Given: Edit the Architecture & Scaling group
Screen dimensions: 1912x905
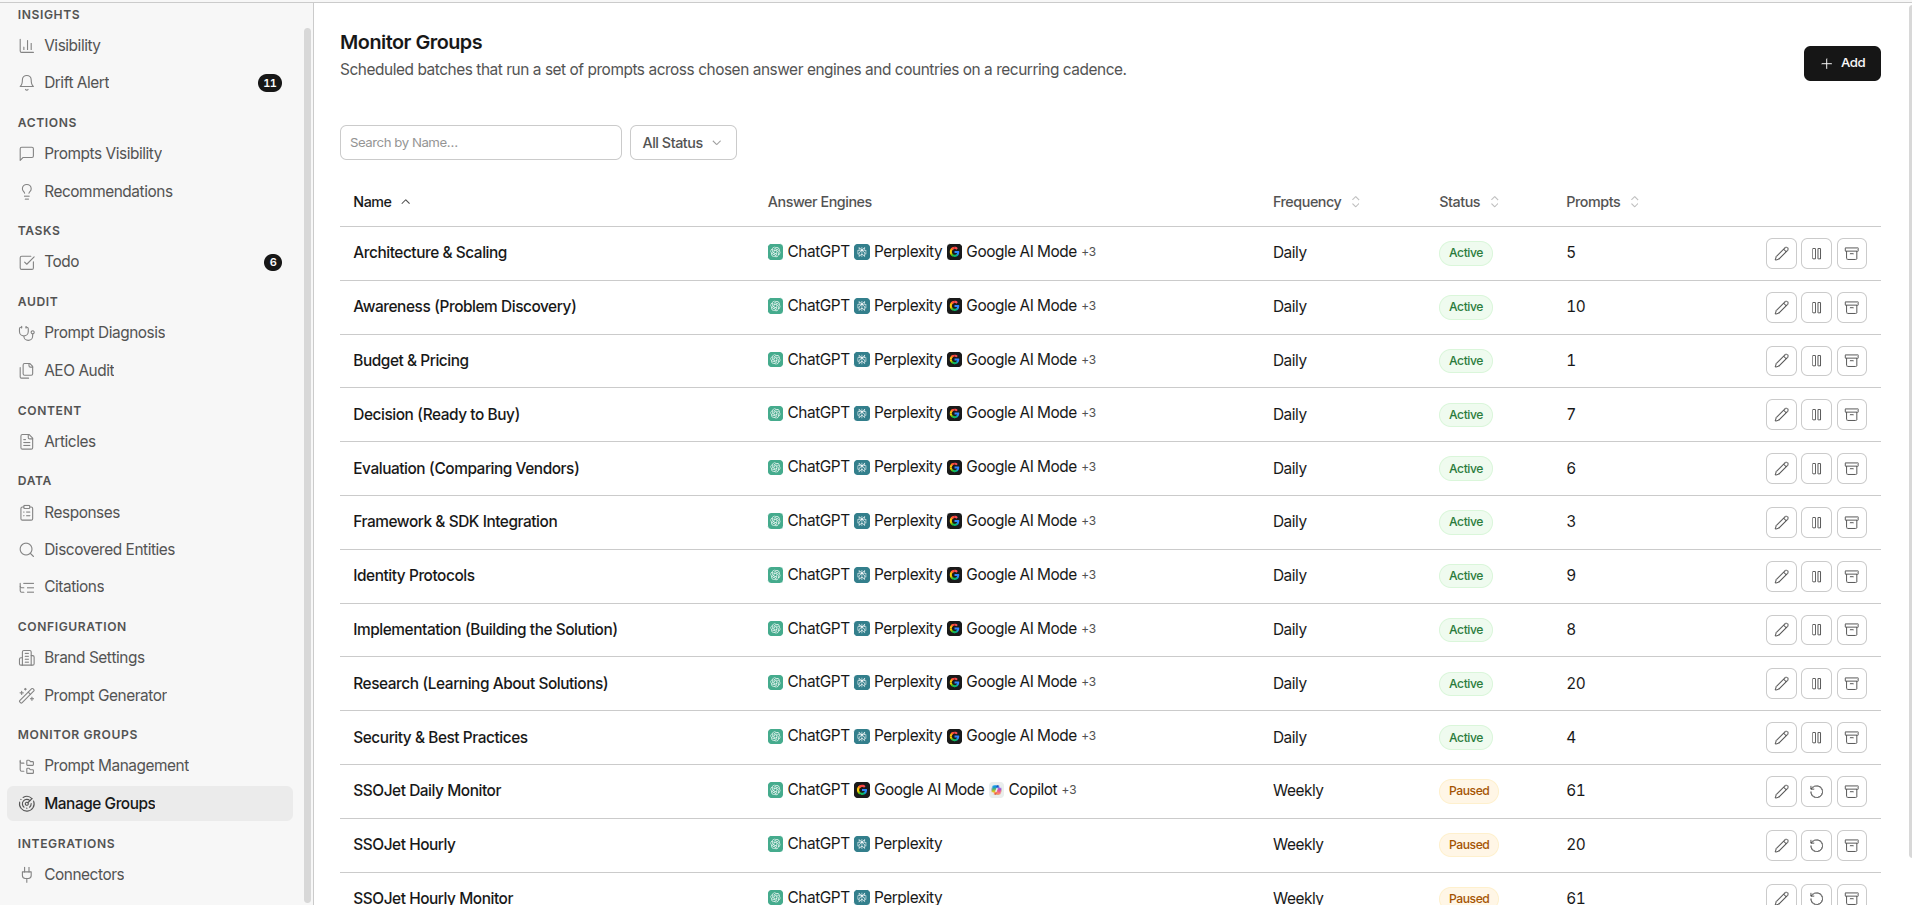Looking at the screenshot, I should 1781,254.
